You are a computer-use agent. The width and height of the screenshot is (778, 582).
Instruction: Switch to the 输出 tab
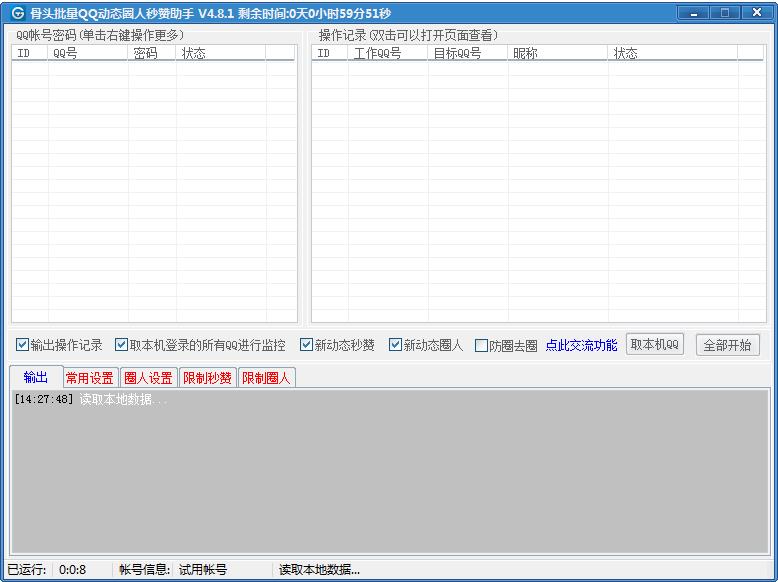pyautogui.click(x=35, y=377)
